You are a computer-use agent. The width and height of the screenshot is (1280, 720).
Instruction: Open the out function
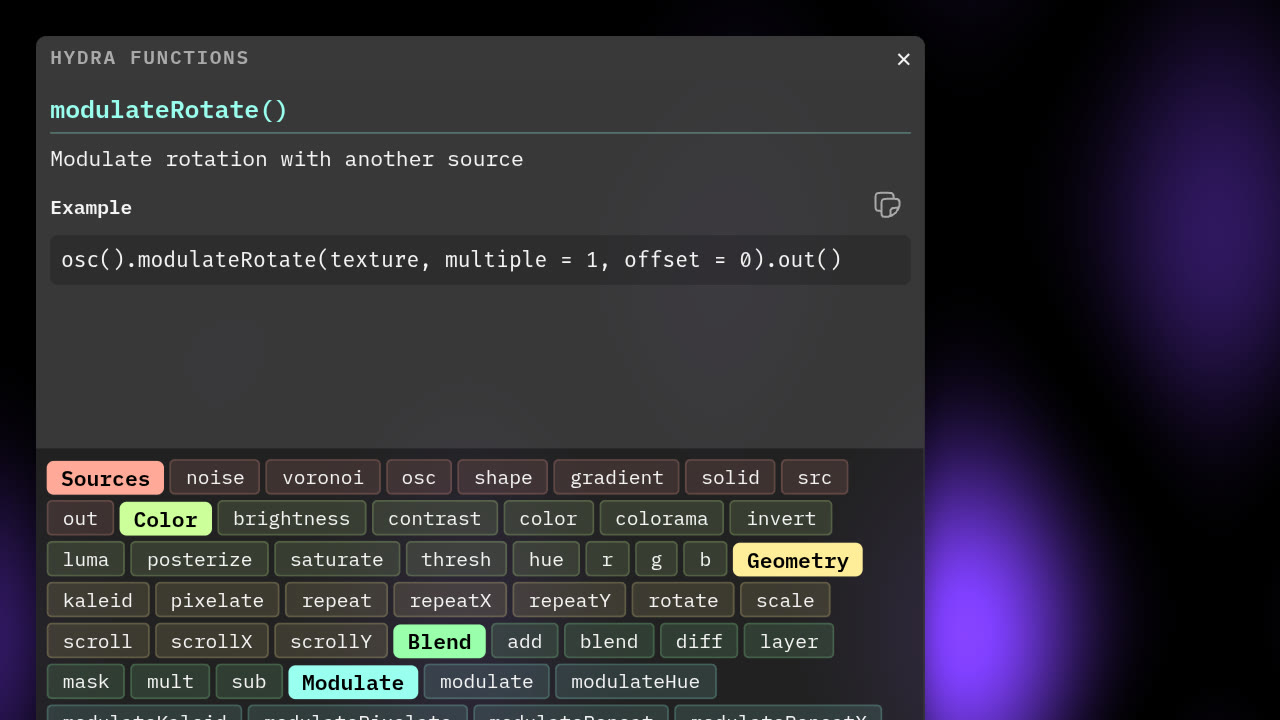(80, 518)
